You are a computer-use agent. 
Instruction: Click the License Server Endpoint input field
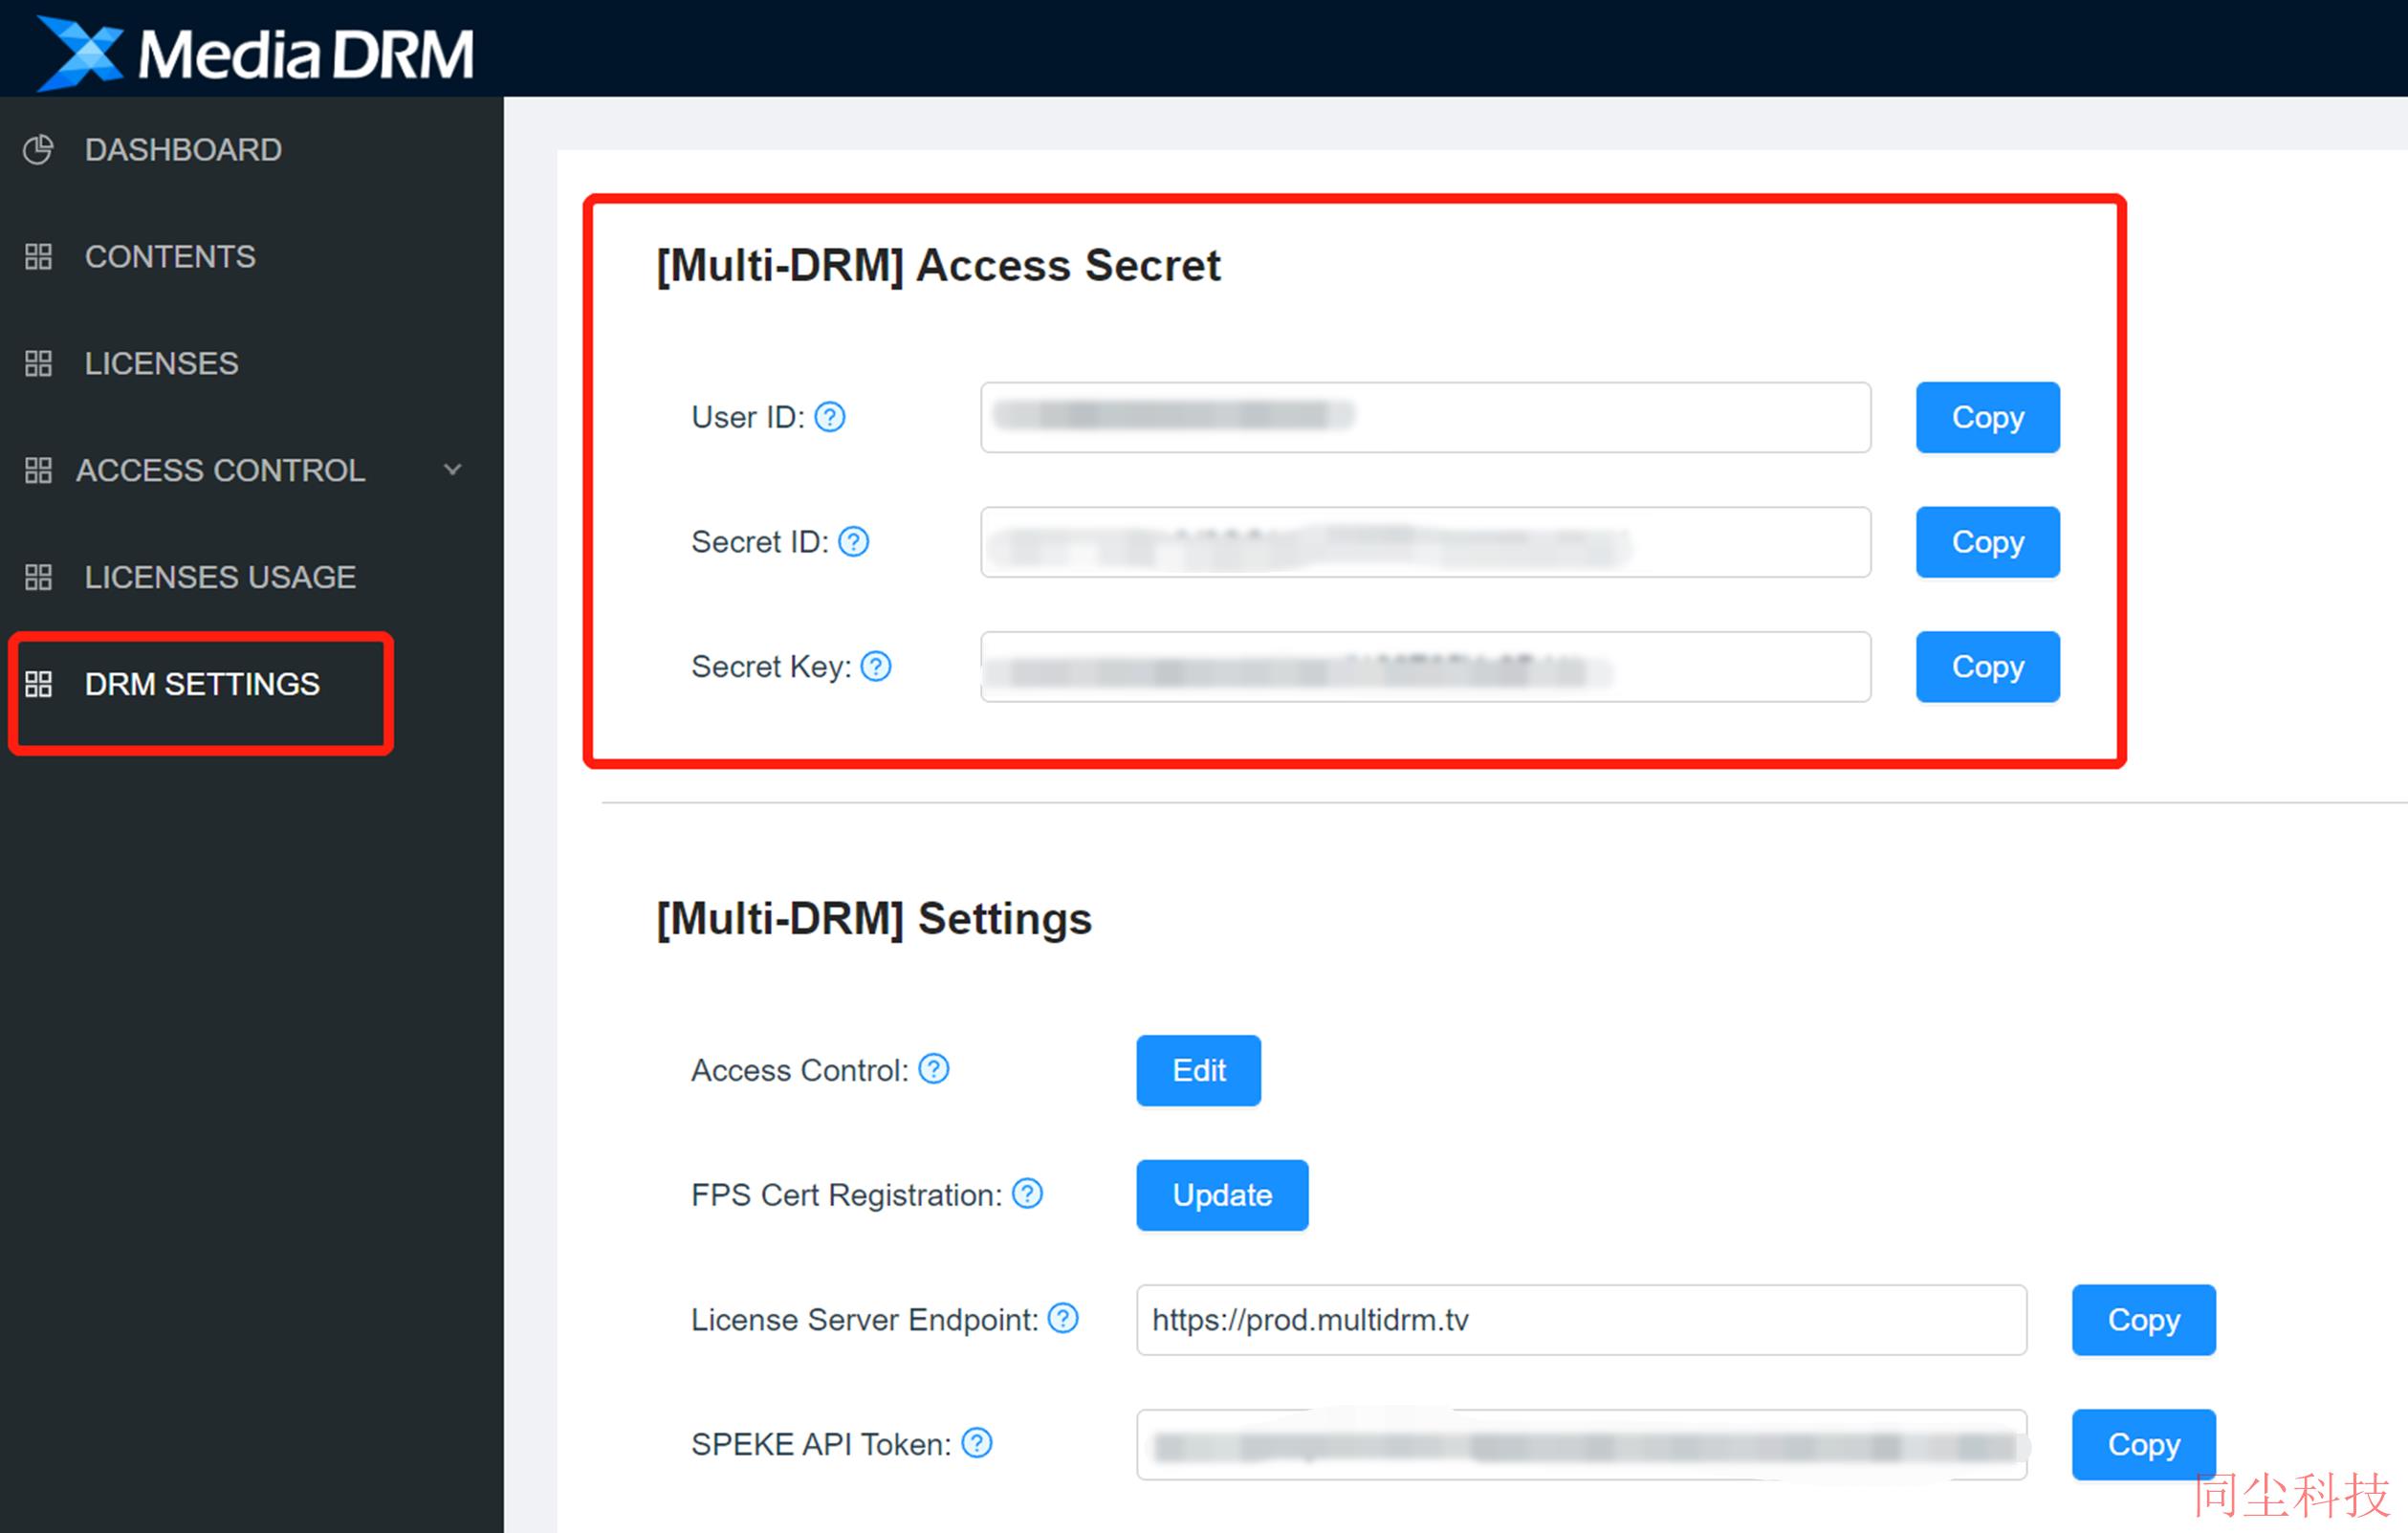pyautogui.click(x=1581, y=1320)
